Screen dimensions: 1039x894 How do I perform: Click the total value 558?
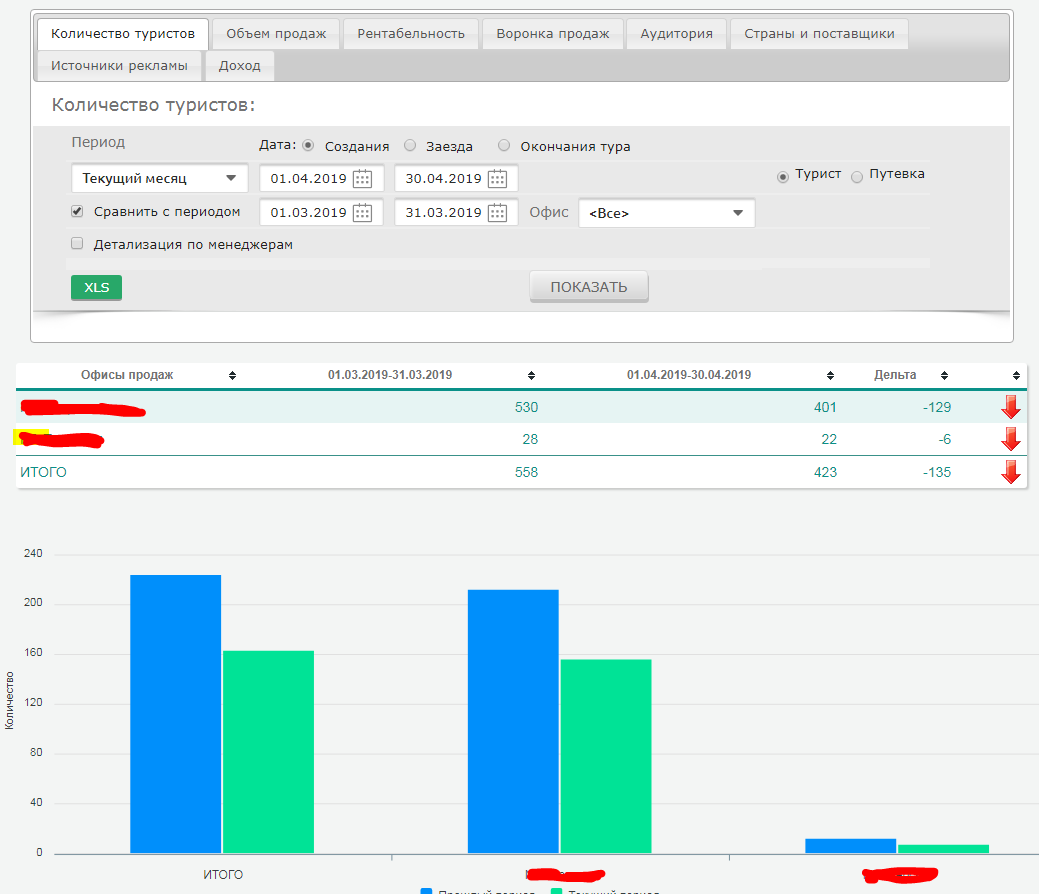click(x=526, y=473)
